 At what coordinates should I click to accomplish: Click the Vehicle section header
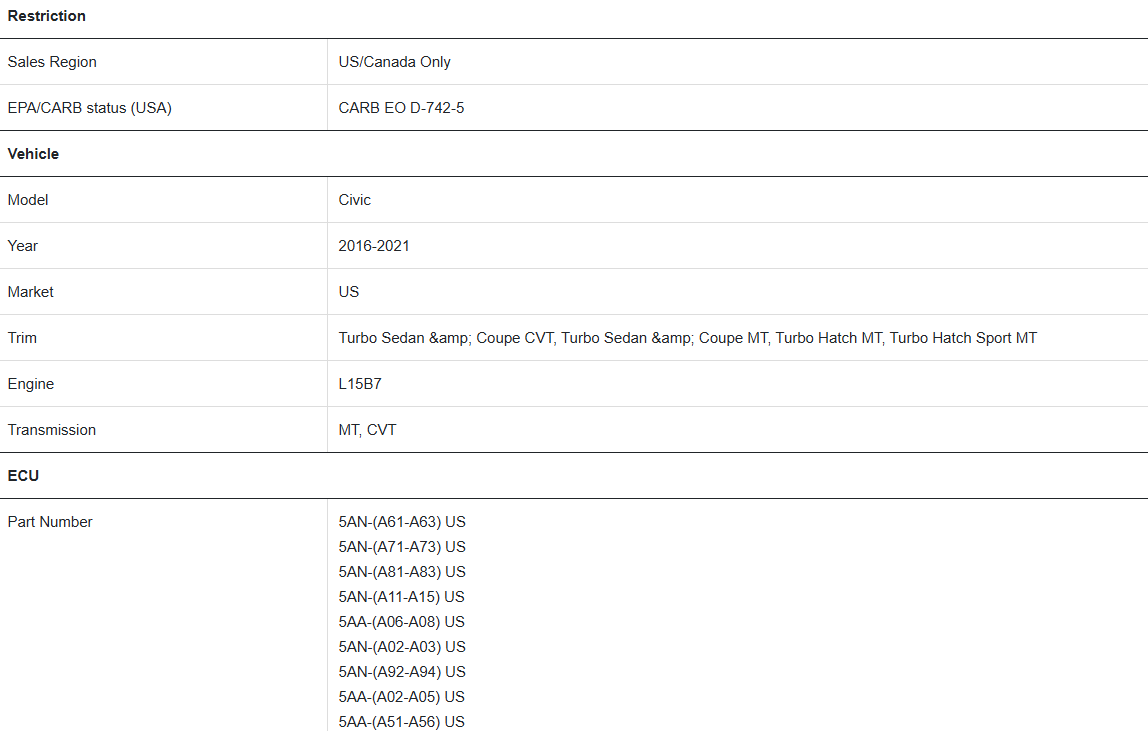pyautogui.click(x=33, y=154)
